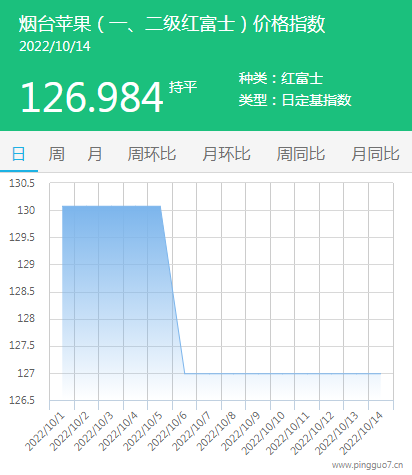Click the 2022/10/1 axis label
412x475 pixels.
pos(45,431)
